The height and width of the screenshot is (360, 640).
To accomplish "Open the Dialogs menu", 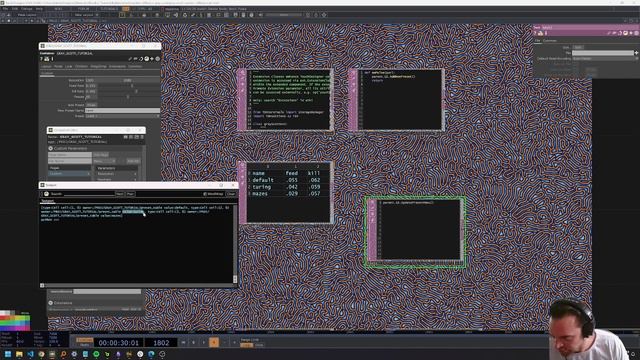I will (27, 9).
